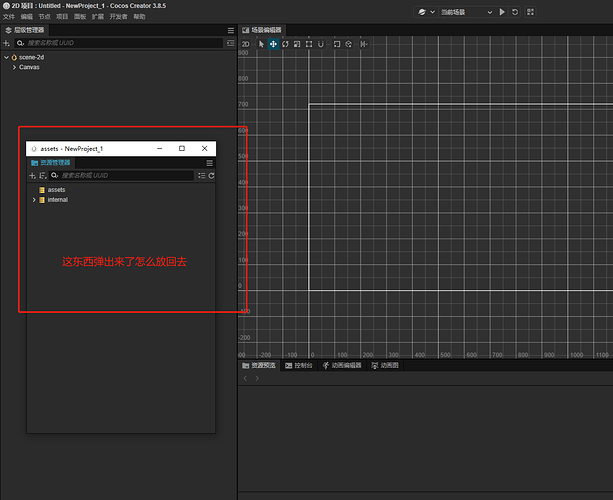Refresh the assets list in floating panel
Screen dimensions: 613x500
point(211,176)
